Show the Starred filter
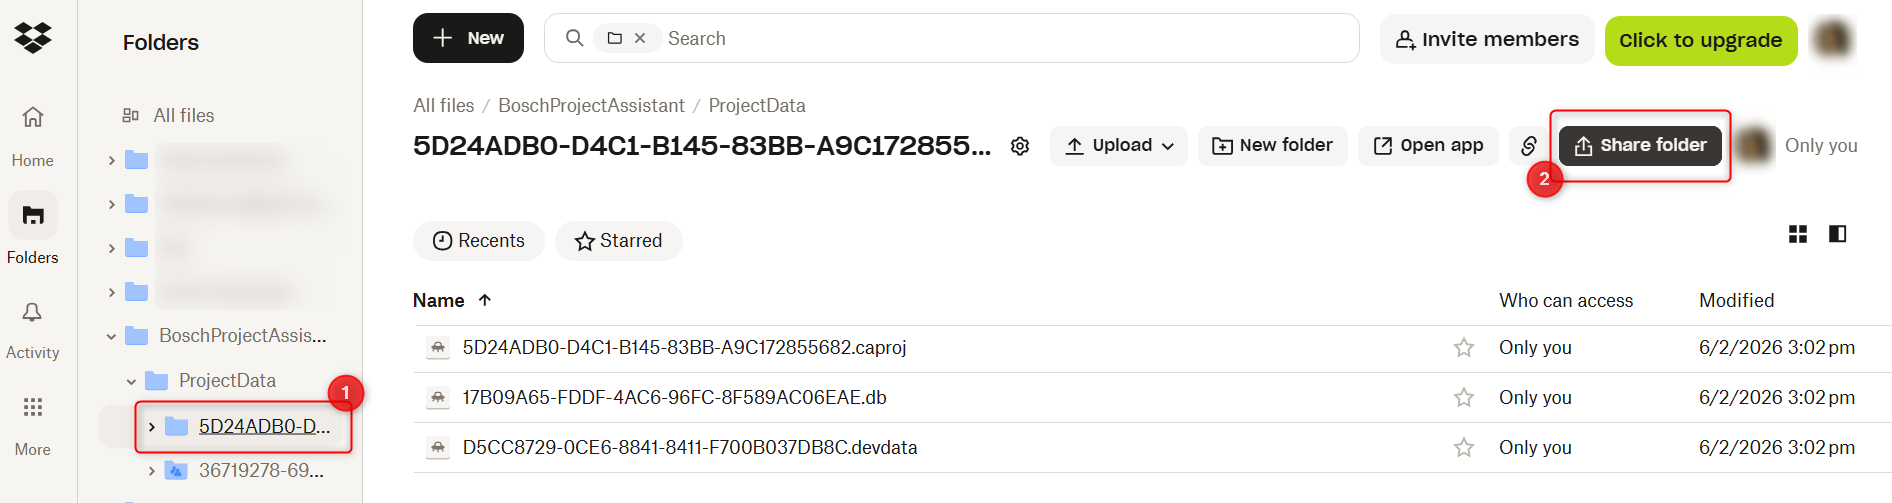 click(618, 241)
